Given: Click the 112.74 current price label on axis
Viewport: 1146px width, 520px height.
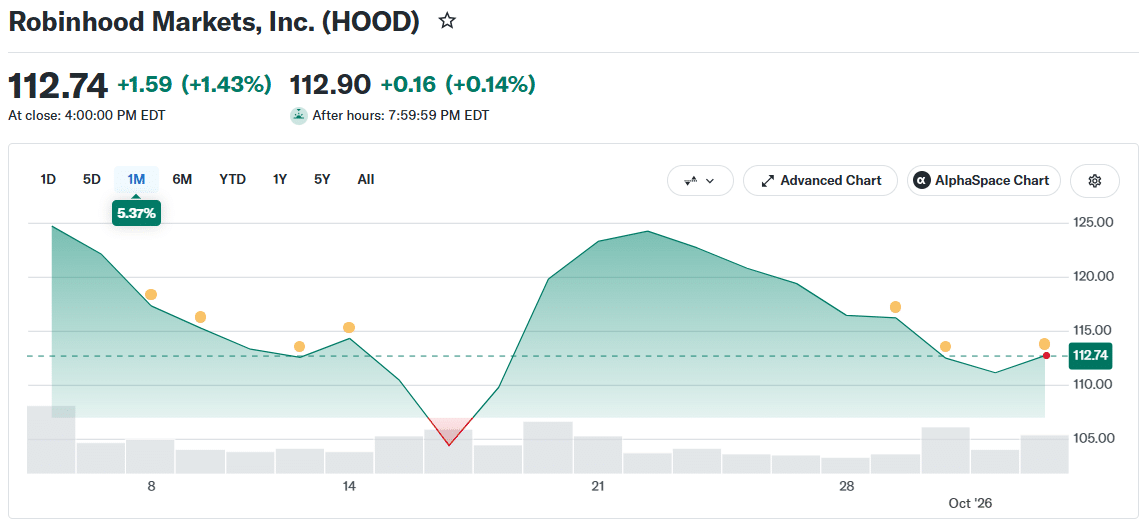Looking at the screenshot, I should click(1090, 356).
